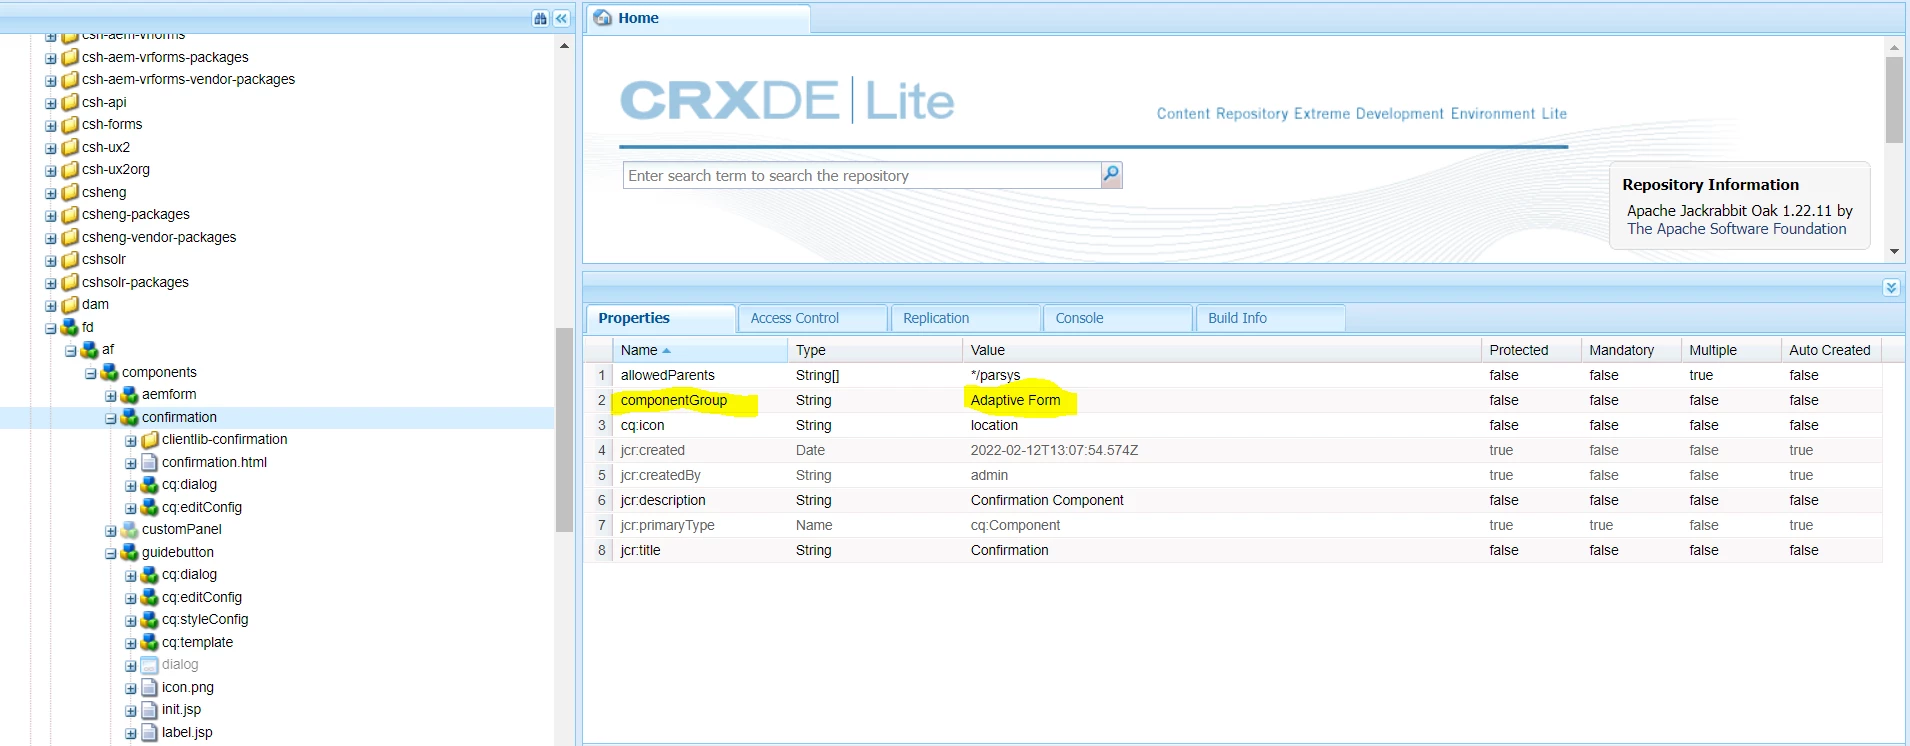Collapse the guidebutton node

point(111,553)
